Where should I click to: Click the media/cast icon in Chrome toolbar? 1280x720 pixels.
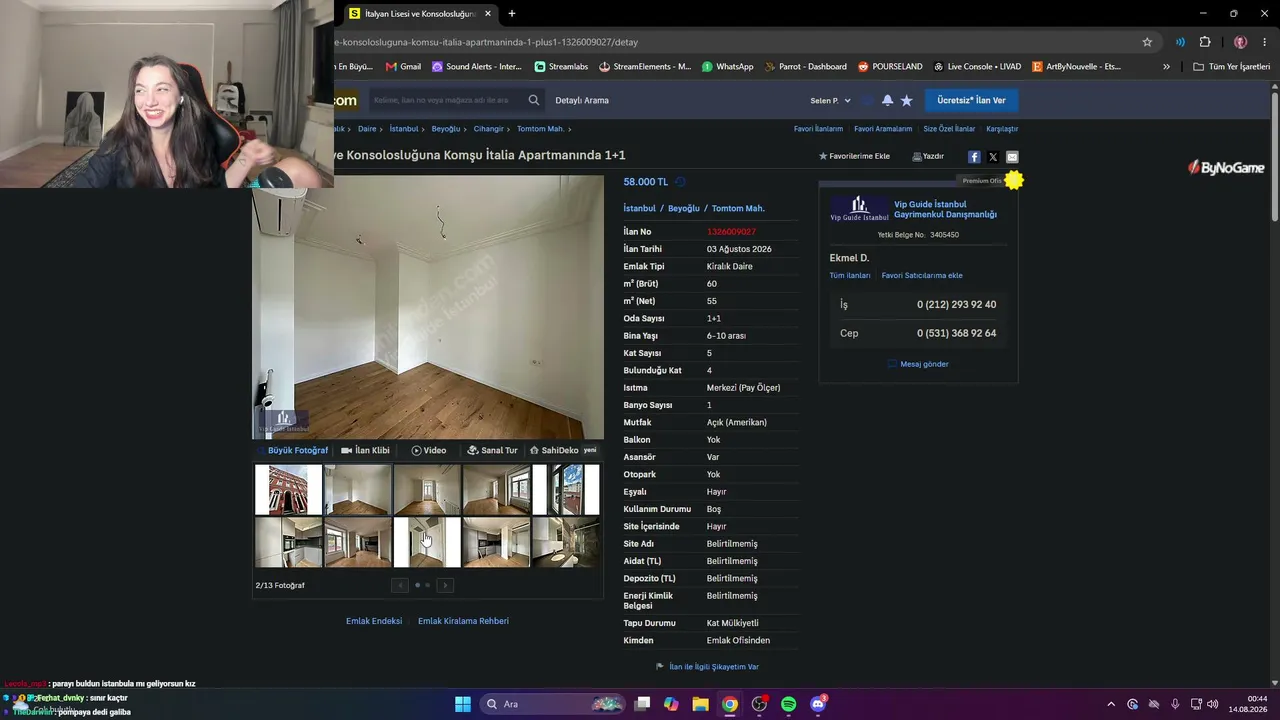(x=1180, y=42)
